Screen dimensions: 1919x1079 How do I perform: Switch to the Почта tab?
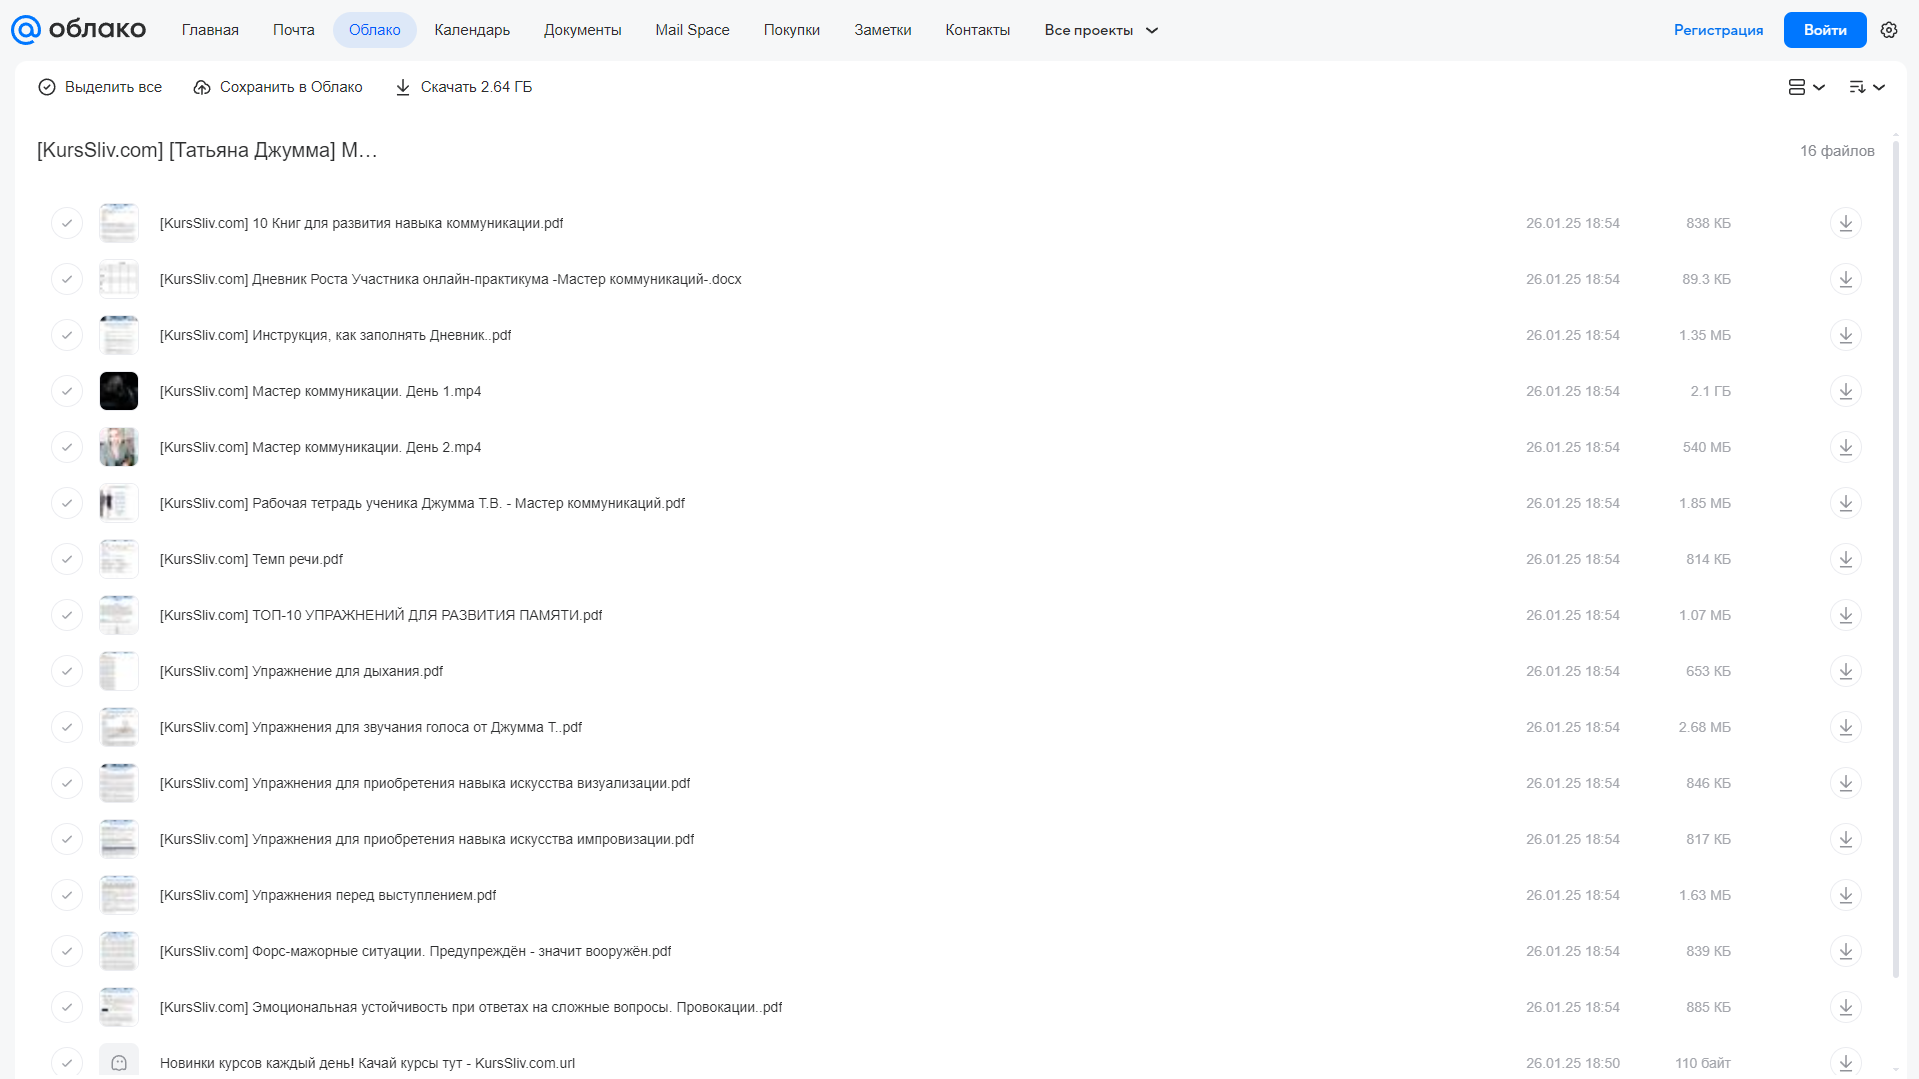(293, 30)
